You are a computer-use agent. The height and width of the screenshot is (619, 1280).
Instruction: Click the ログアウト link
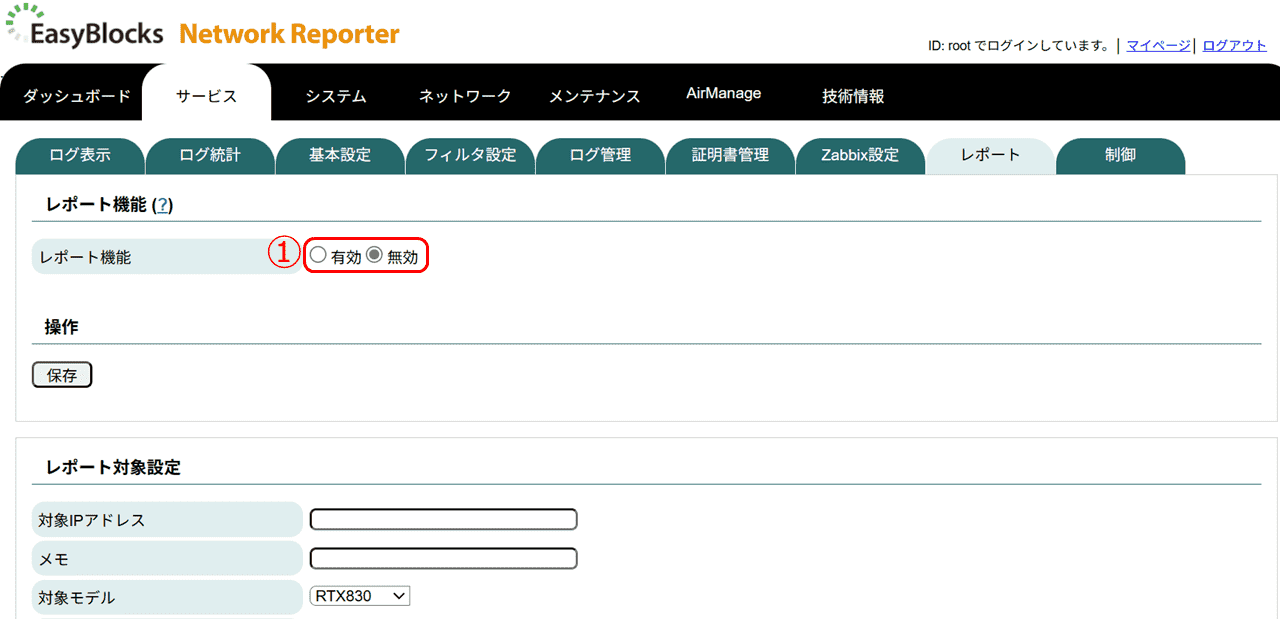click(1234, 45)
